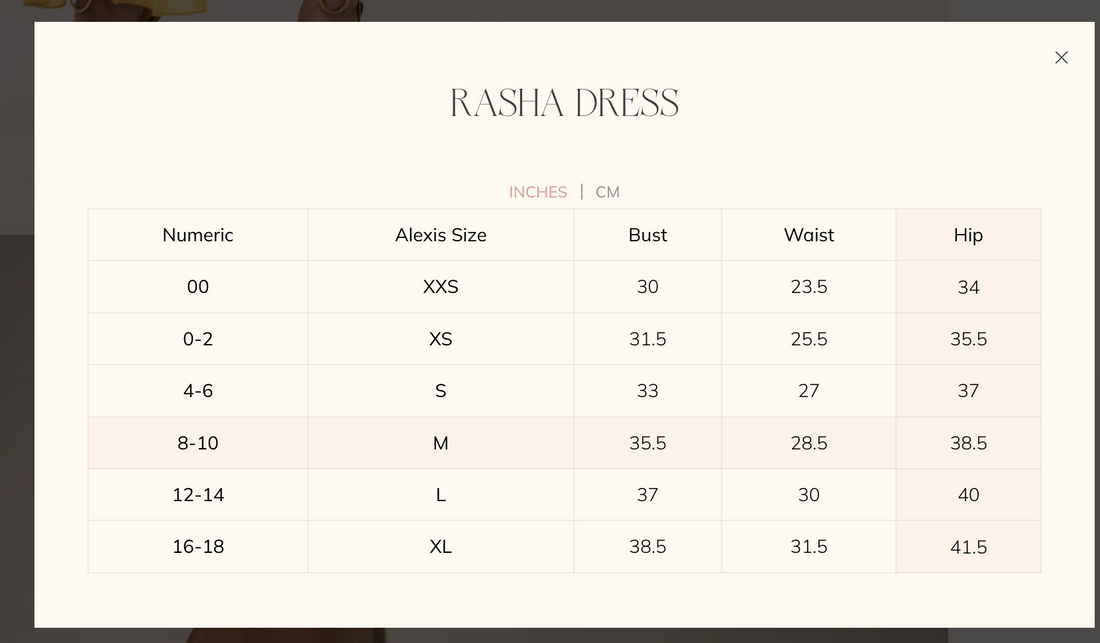Click waist value 27 for size S

[809, 391]
